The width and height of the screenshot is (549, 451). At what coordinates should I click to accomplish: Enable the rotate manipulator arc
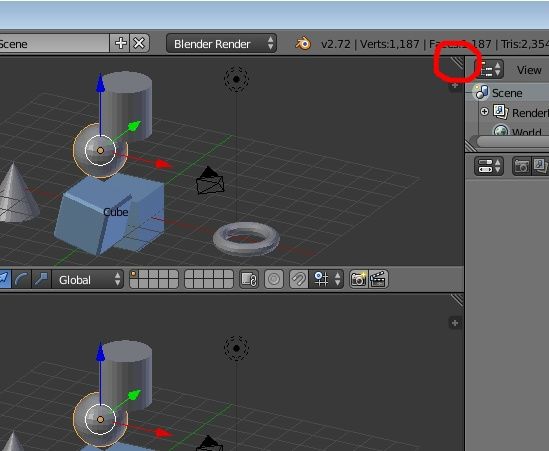(21, 279)
